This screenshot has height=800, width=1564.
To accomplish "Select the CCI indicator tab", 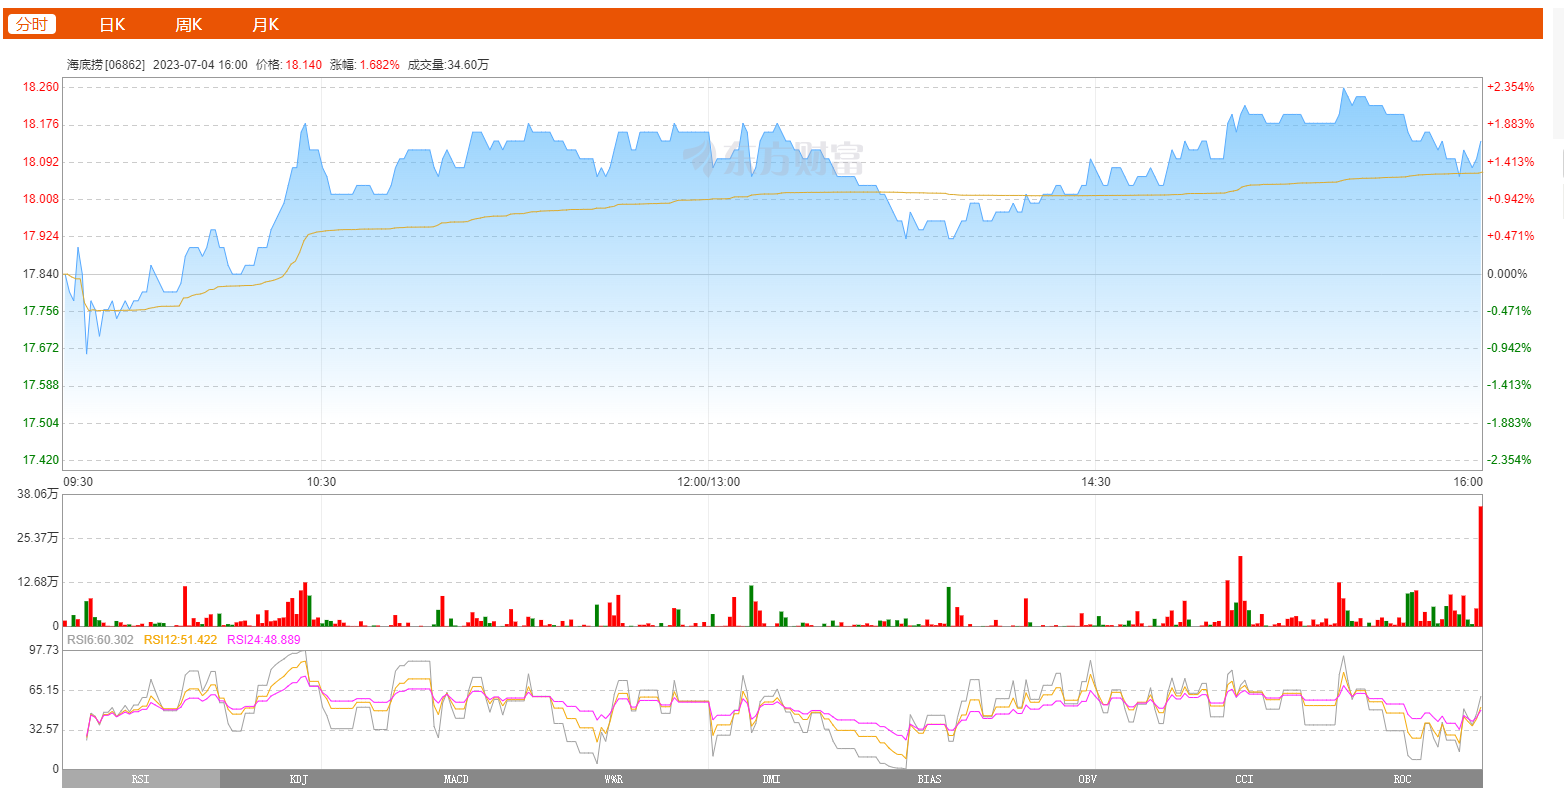I will pos(1245,779).
